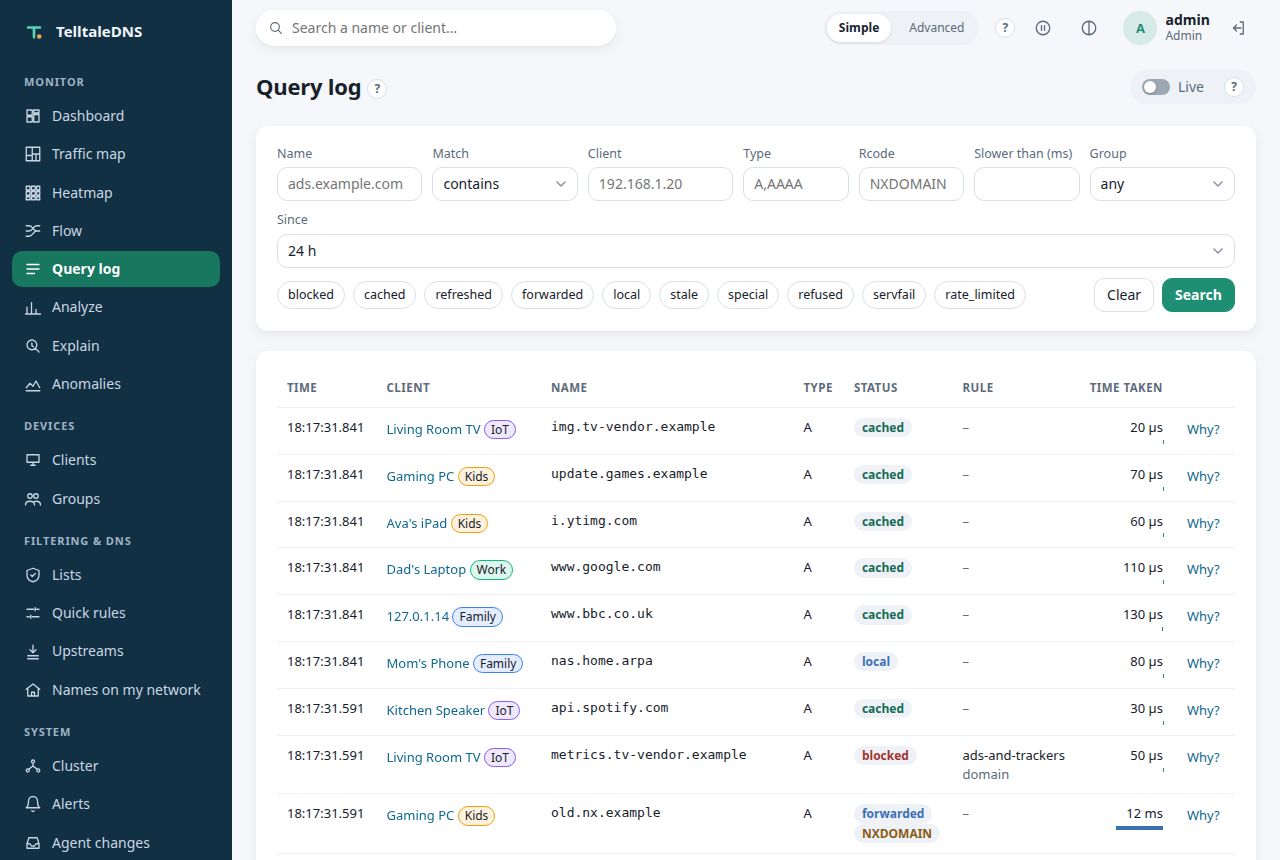1280x860 pixels.
Task: Toggle the servfail status filter chip
Action: (894, 295)
